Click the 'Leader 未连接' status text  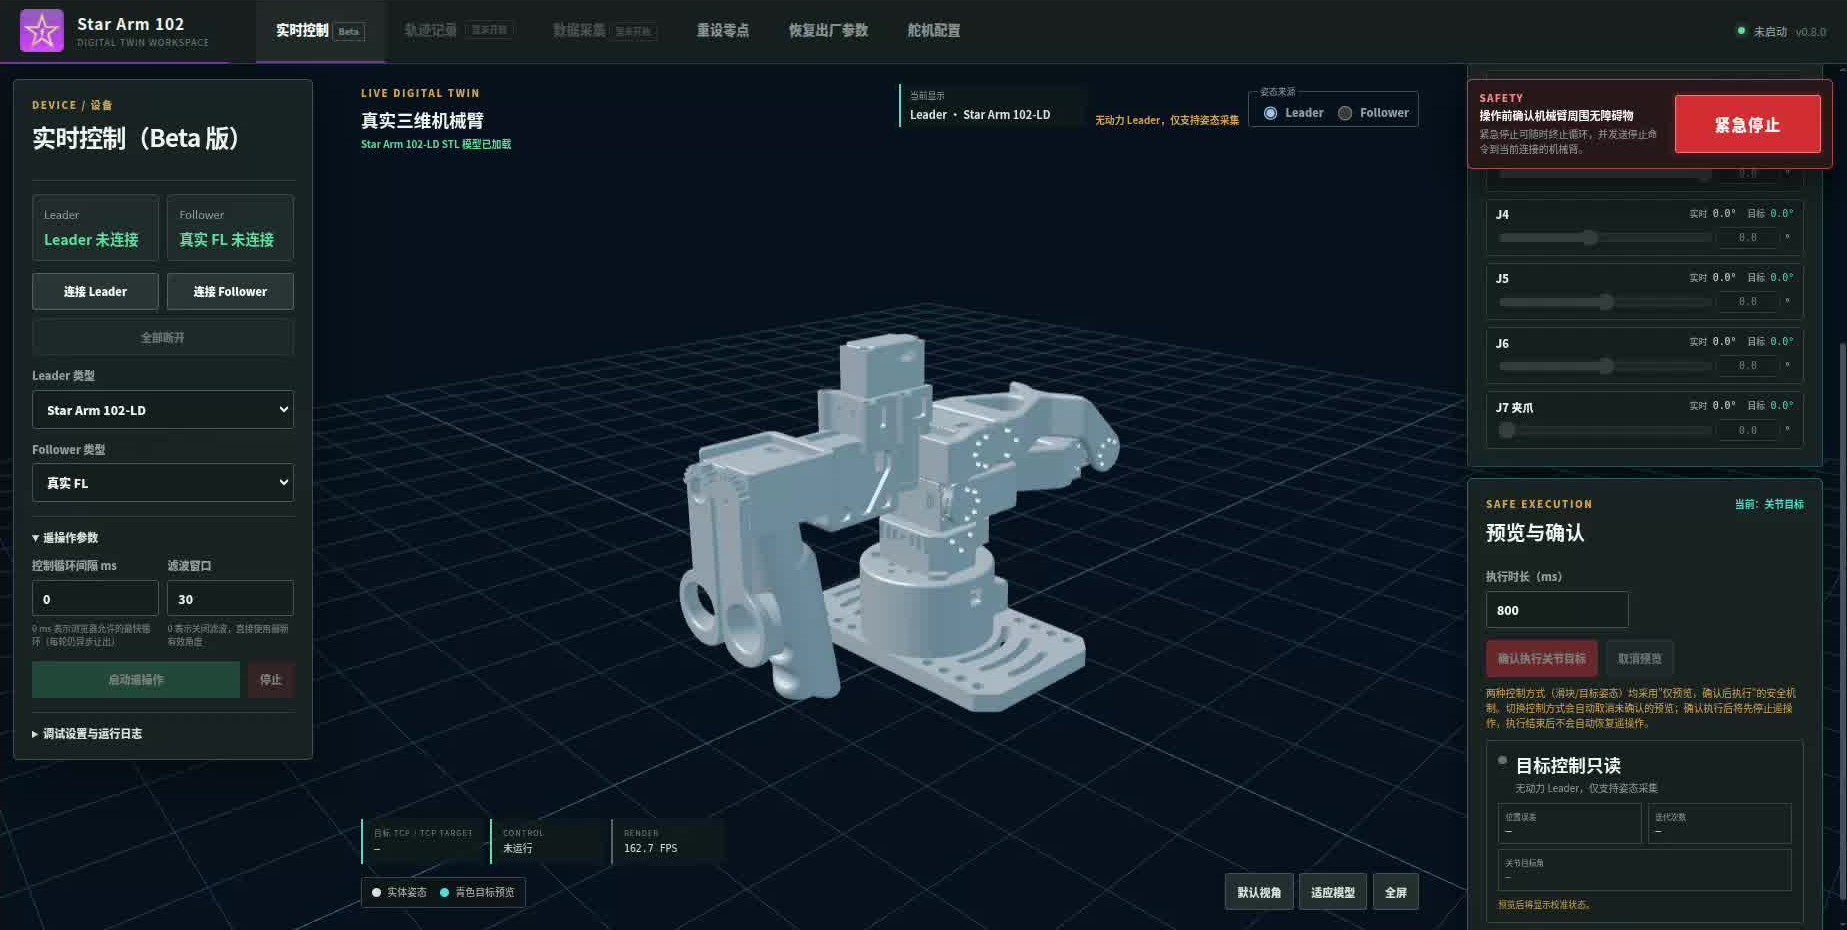coord(91,240)
